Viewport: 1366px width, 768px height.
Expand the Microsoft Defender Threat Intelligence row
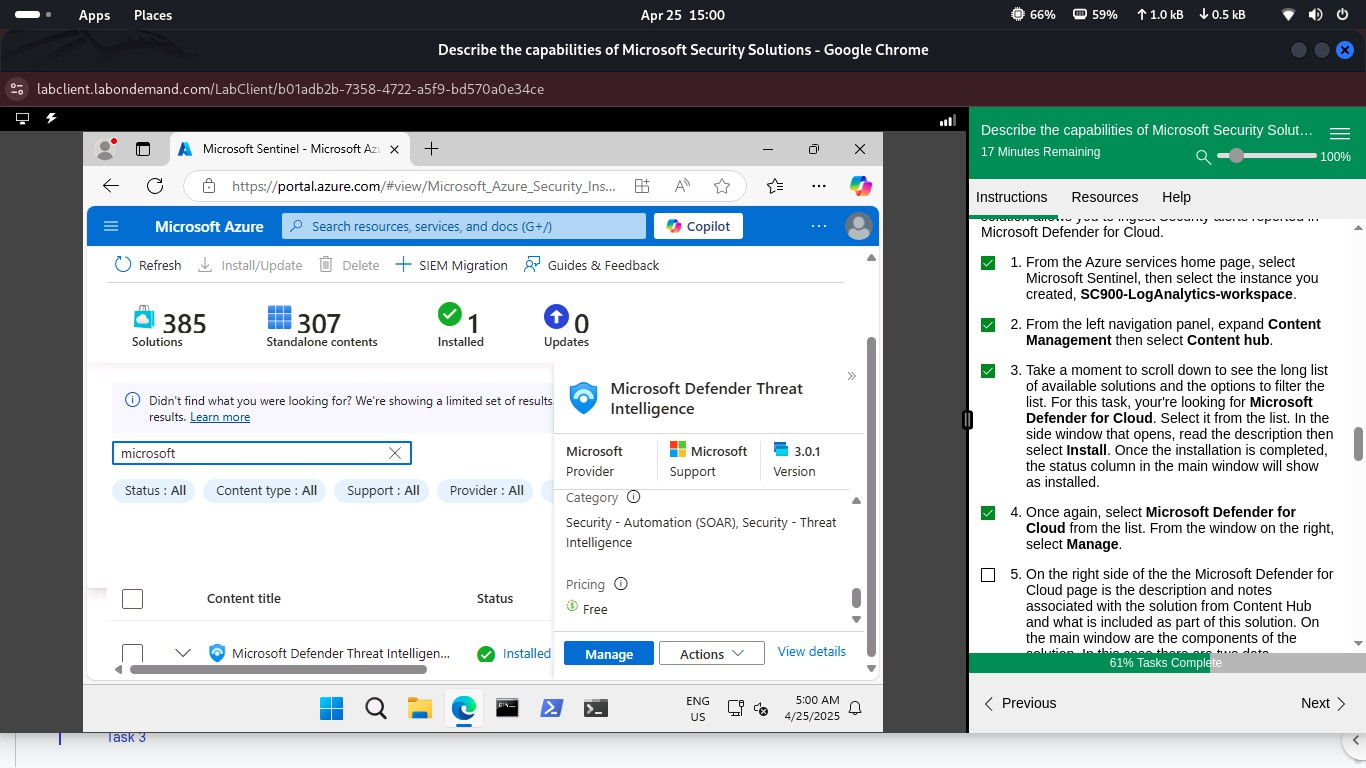point(183,653)
